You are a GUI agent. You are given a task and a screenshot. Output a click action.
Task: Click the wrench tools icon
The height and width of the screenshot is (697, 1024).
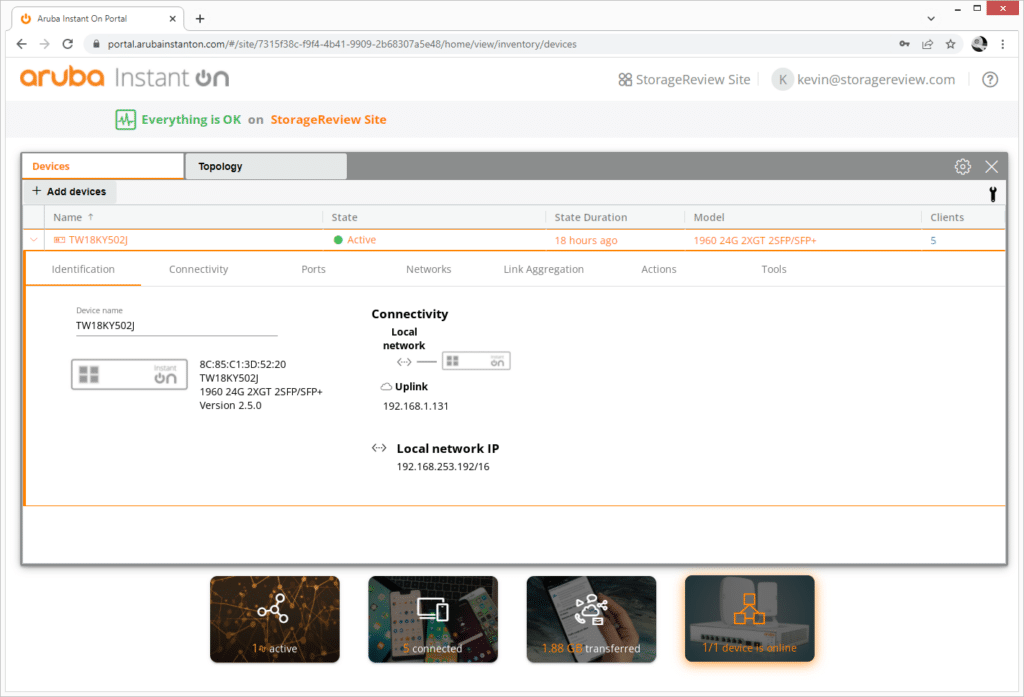click(x=993, y=193)
